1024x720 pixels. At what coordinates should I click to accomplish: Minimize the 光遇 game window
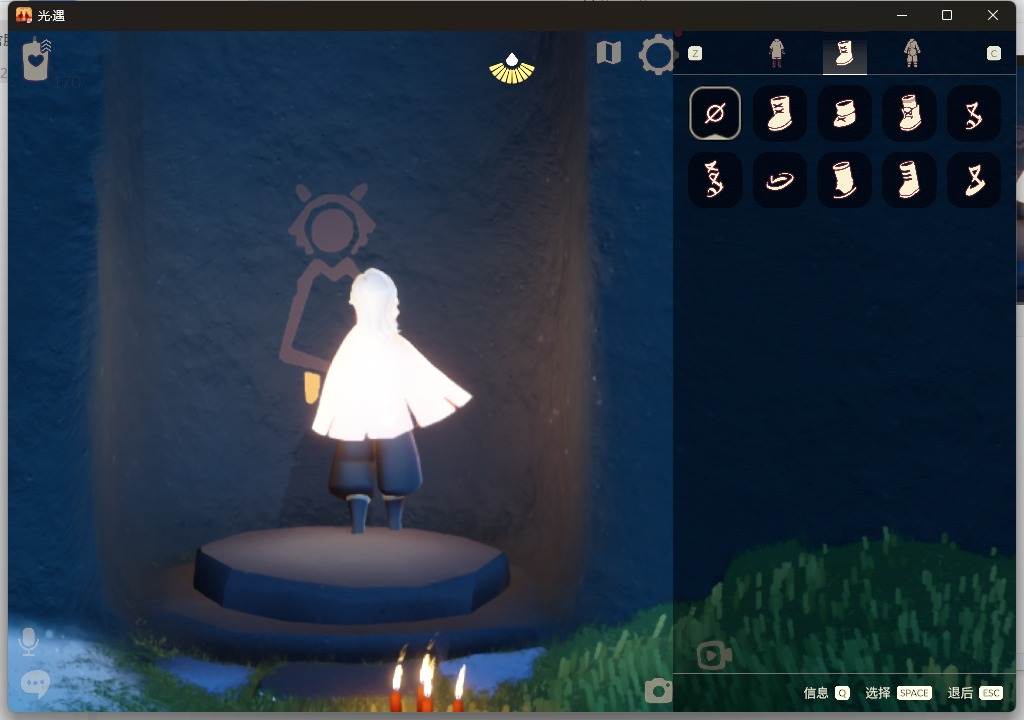[x=902, y=15]
